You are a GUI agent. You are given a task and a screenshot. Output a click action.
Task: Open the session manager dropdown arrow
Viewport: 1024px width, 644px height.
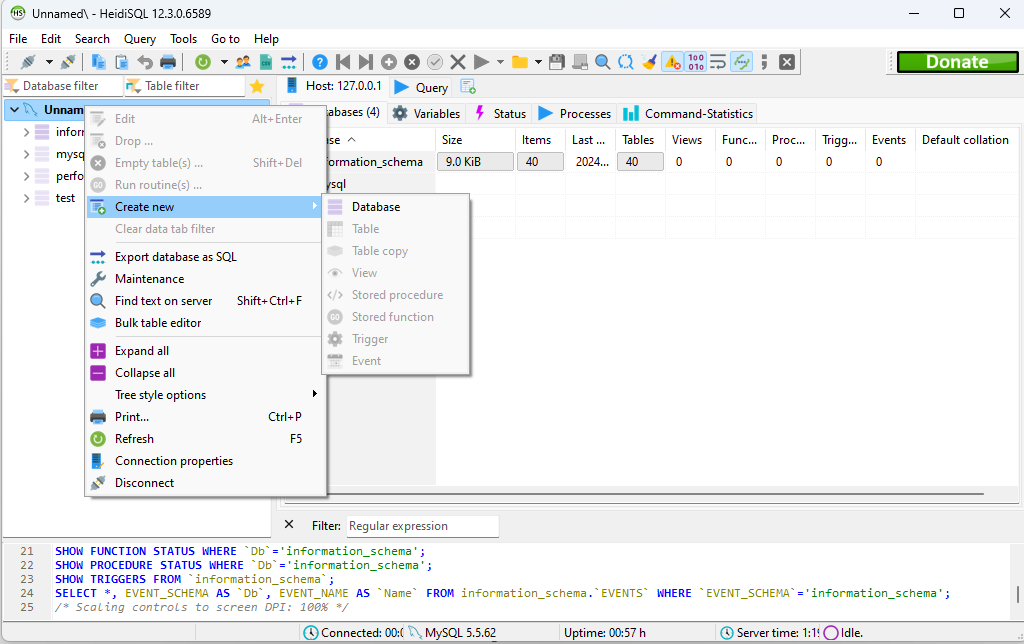(x=49, y=62)
